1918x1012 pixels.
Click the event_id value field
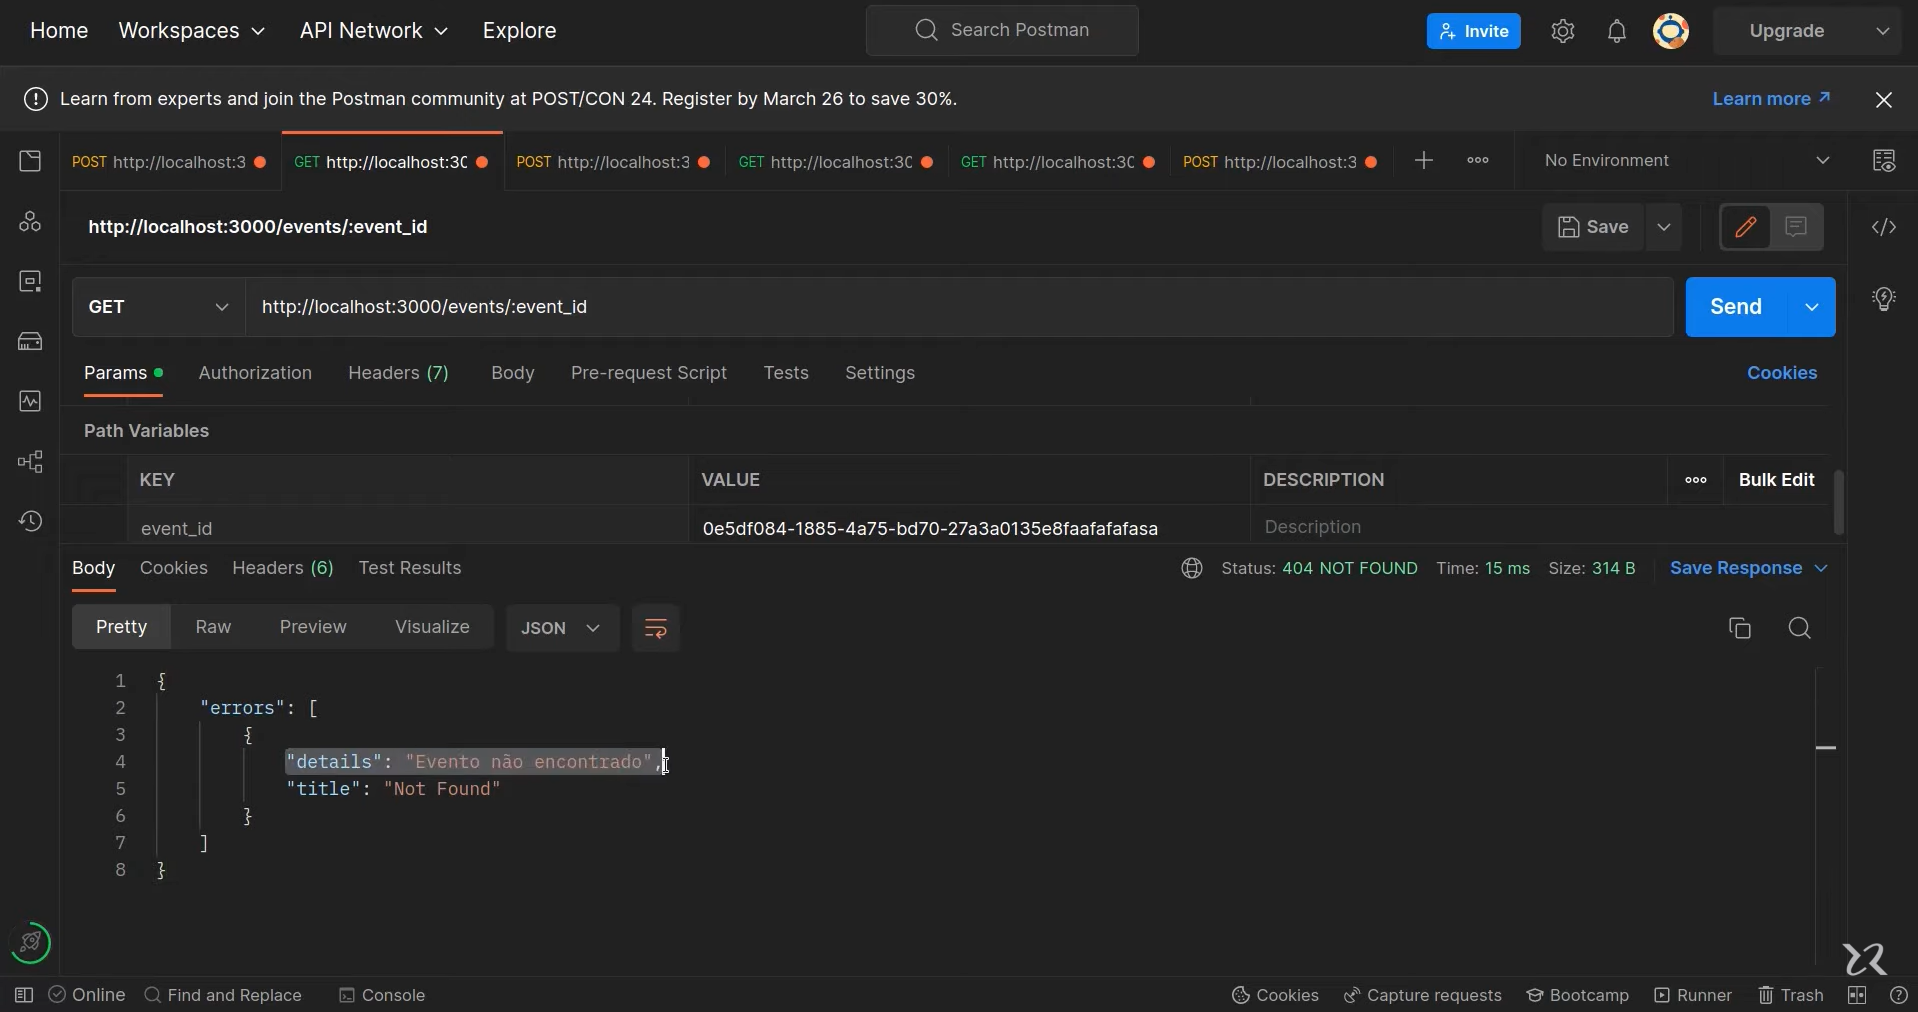coord(969,528)
